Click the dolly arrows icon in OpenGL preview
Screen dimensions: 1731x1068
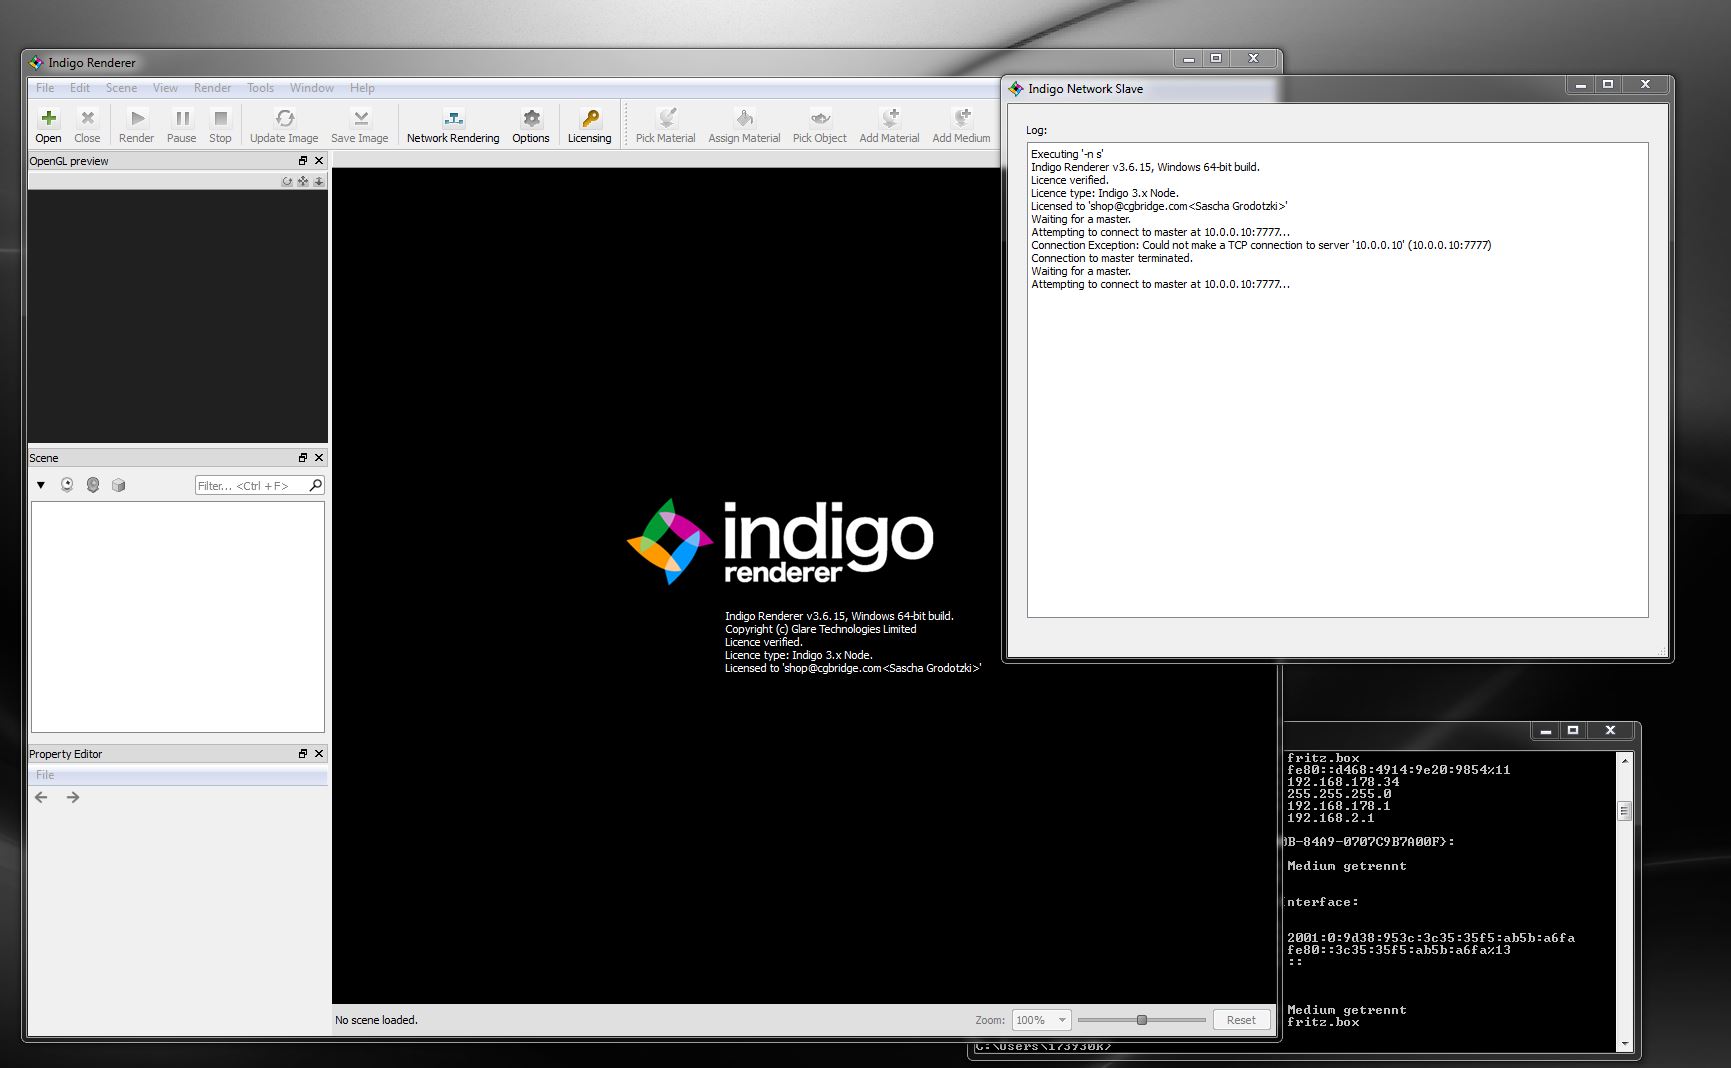(x=319, y=181)
